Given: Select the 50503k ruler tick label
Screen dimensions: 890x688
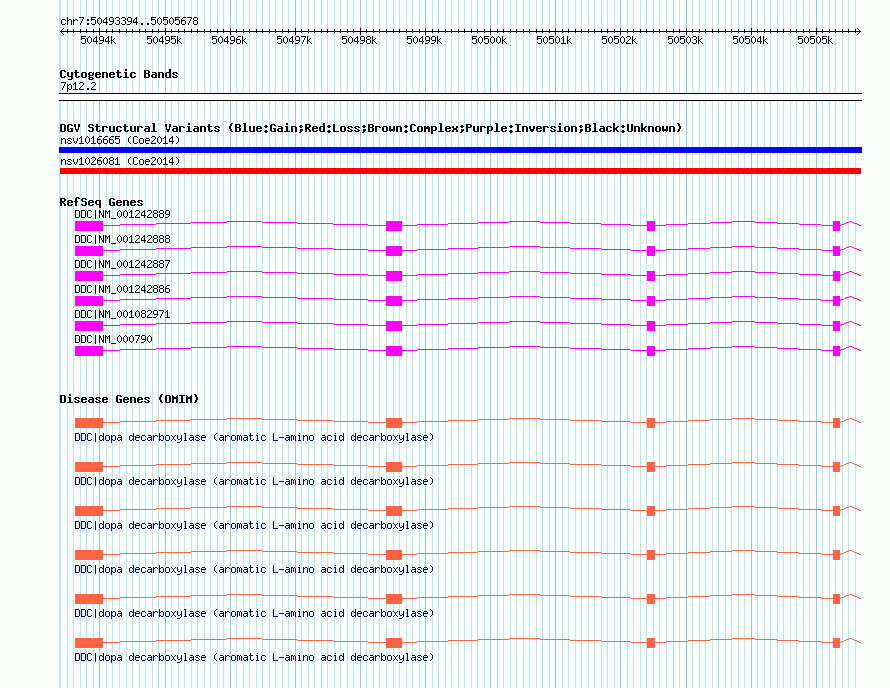Looking at the screenshot, I should tap(685, 40).
